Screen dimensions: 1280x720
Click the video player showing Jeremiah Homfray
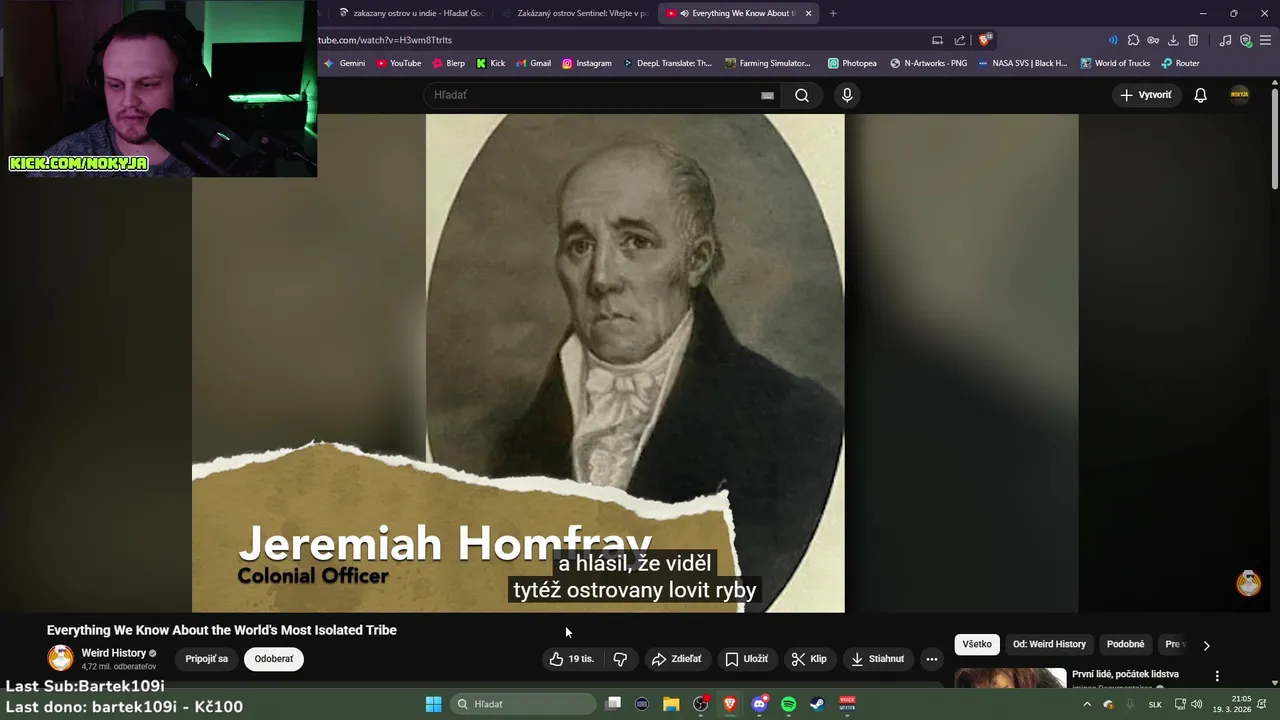(635, 362)
